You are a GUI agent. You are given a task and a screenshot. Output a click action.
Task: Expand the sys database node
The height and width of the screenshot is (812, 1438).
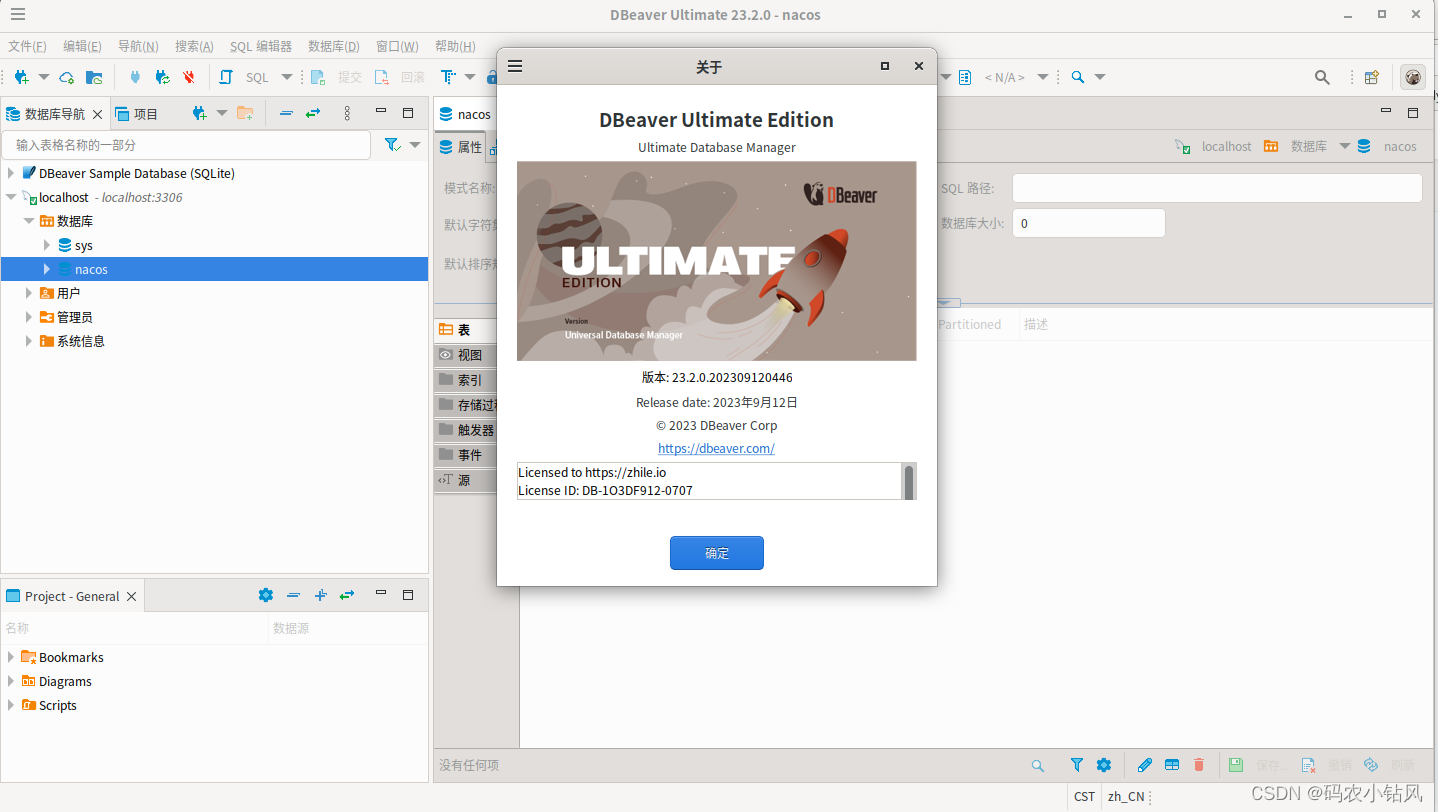(x=45, y=245)
